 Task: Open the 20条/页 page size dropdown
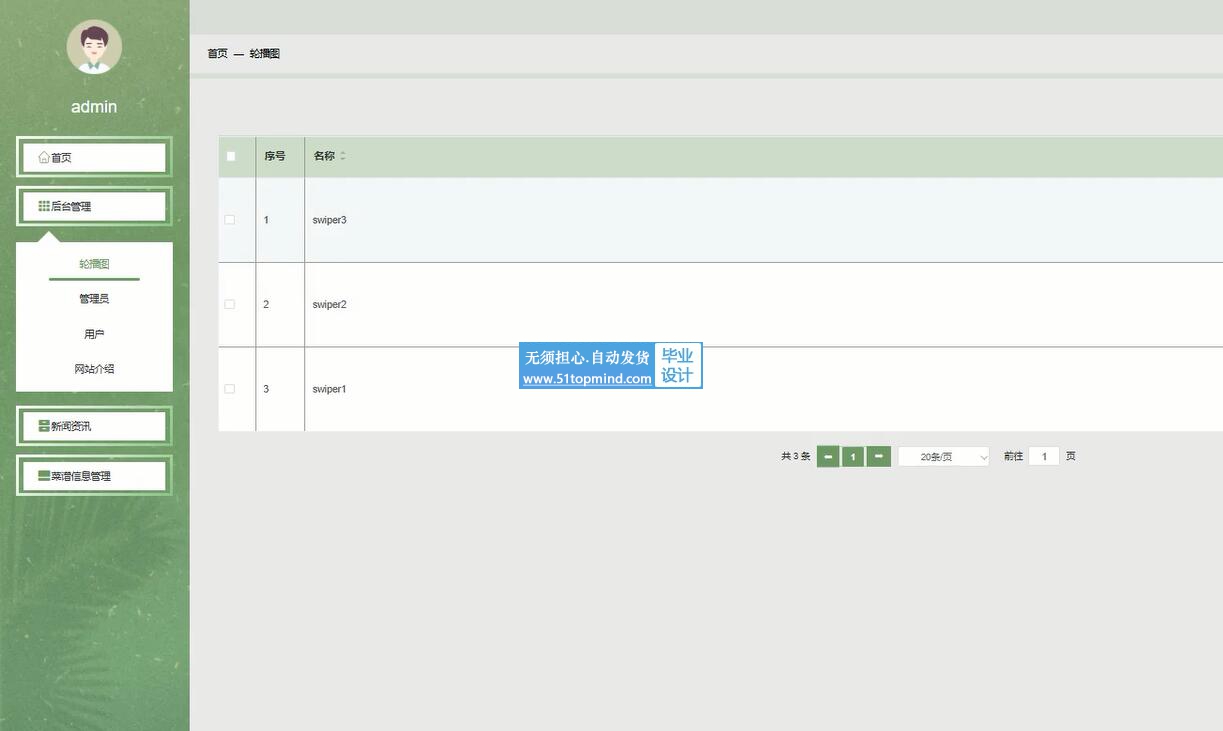(x=943, y=457)
